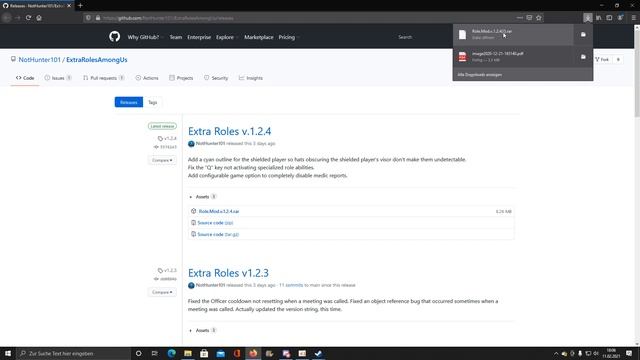Switch to the Actions tab
This screenshot has width=640, height=360.
tap(147, 78)
